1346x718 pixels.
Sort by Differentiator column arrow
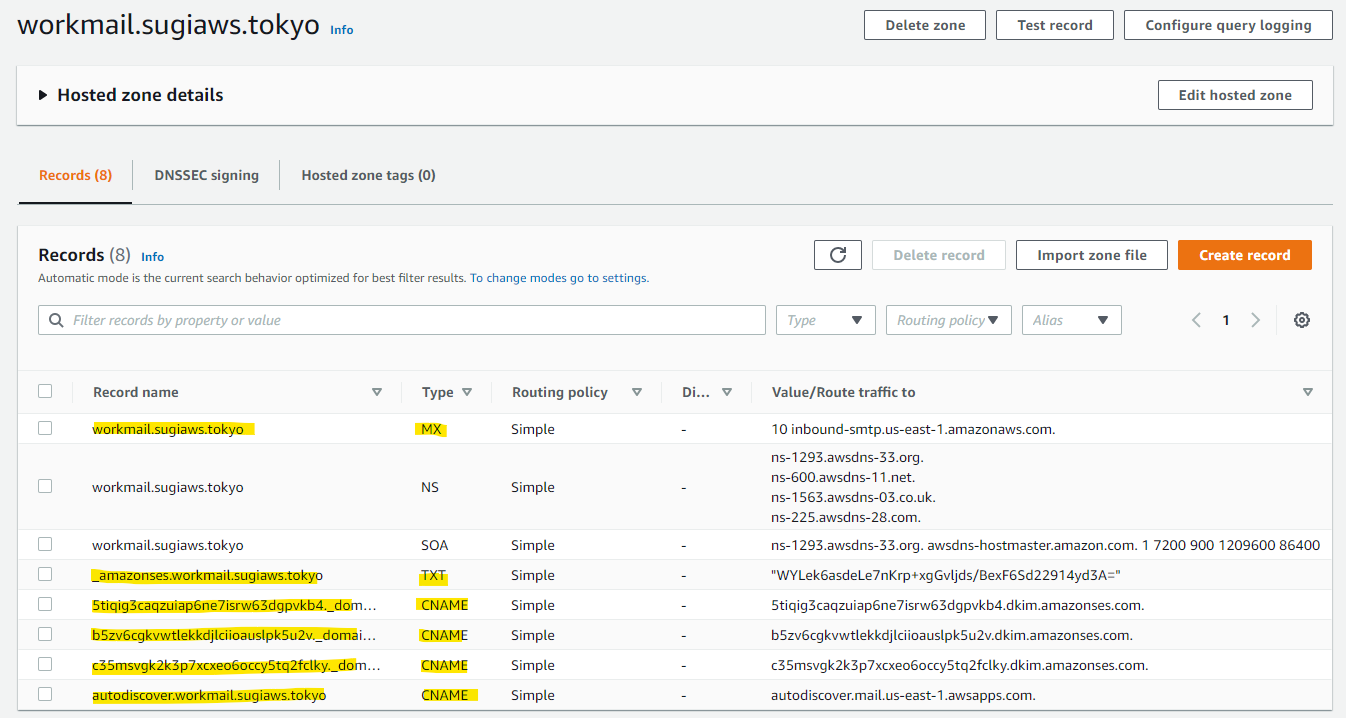tap(727, 392)
